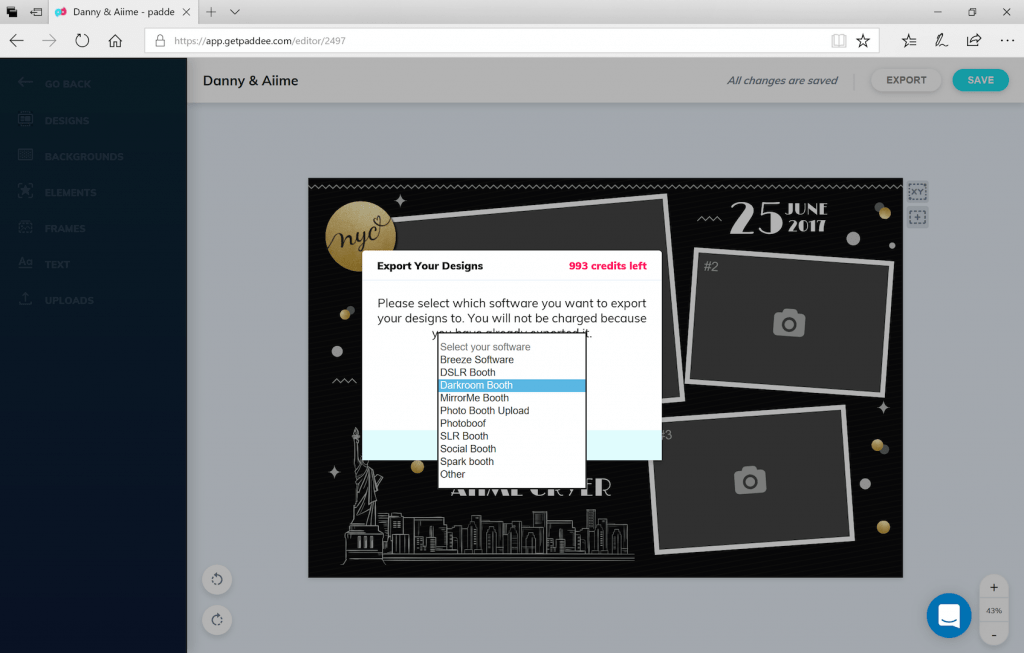Image resolution: width=1024 pixels, height=653 pixels.
Task: Click the browser back arrow
Action: pos(16,40)
